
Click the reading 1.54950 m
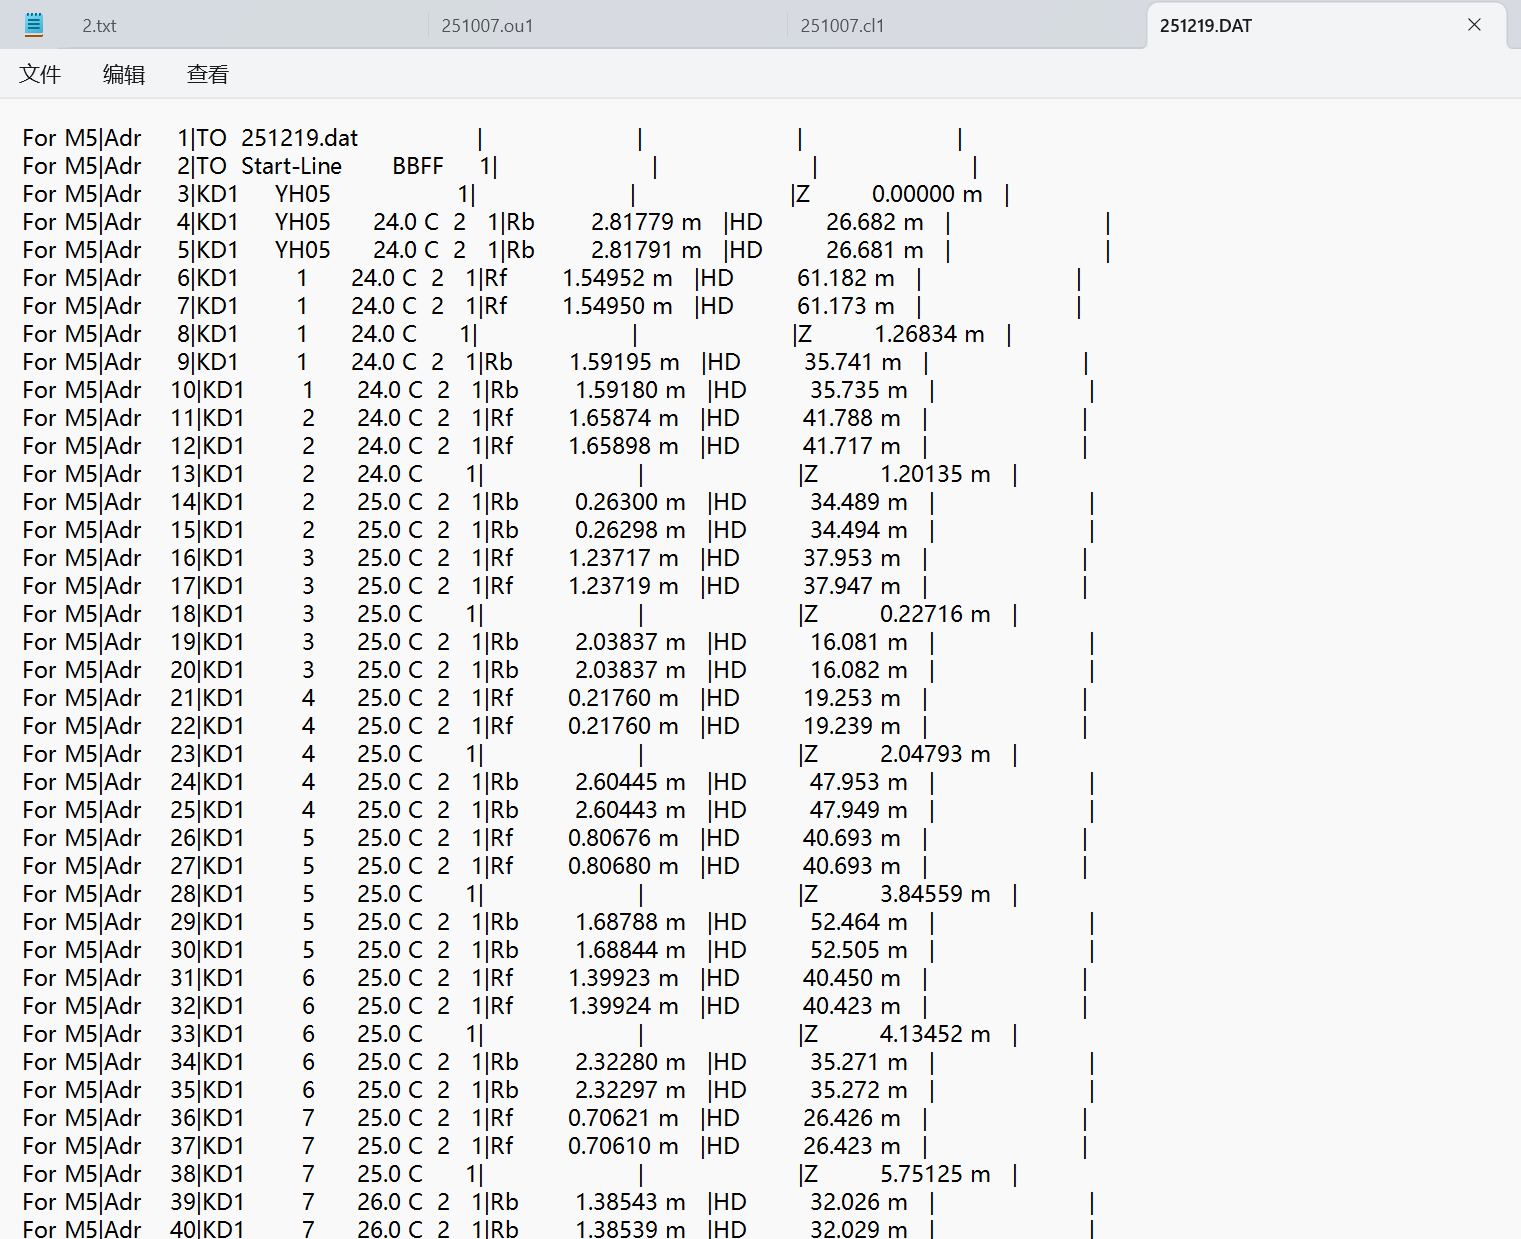617,306
